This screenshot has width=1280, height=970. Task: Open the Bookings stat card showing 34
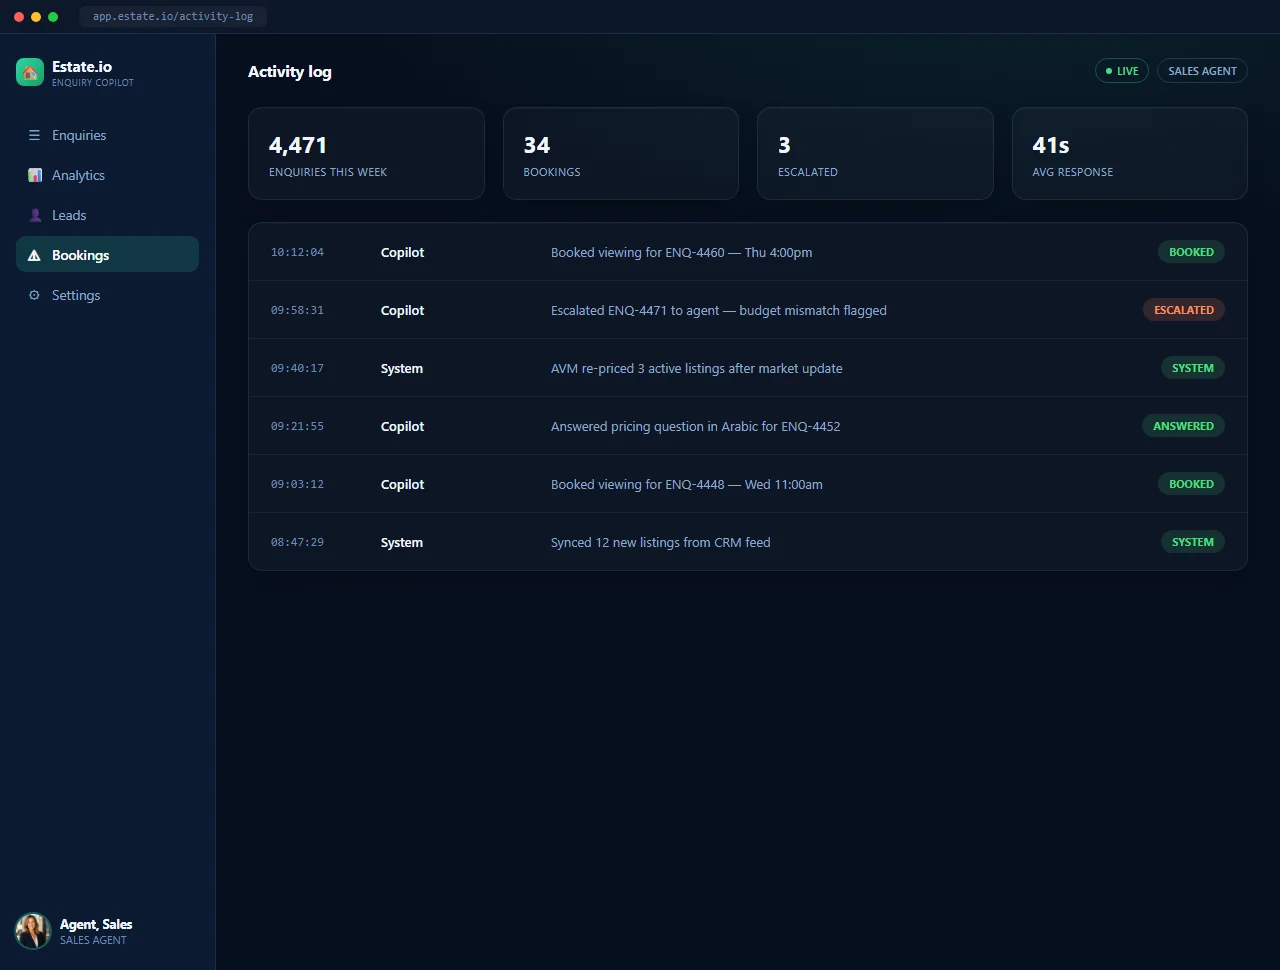click(x=621, y=154)
